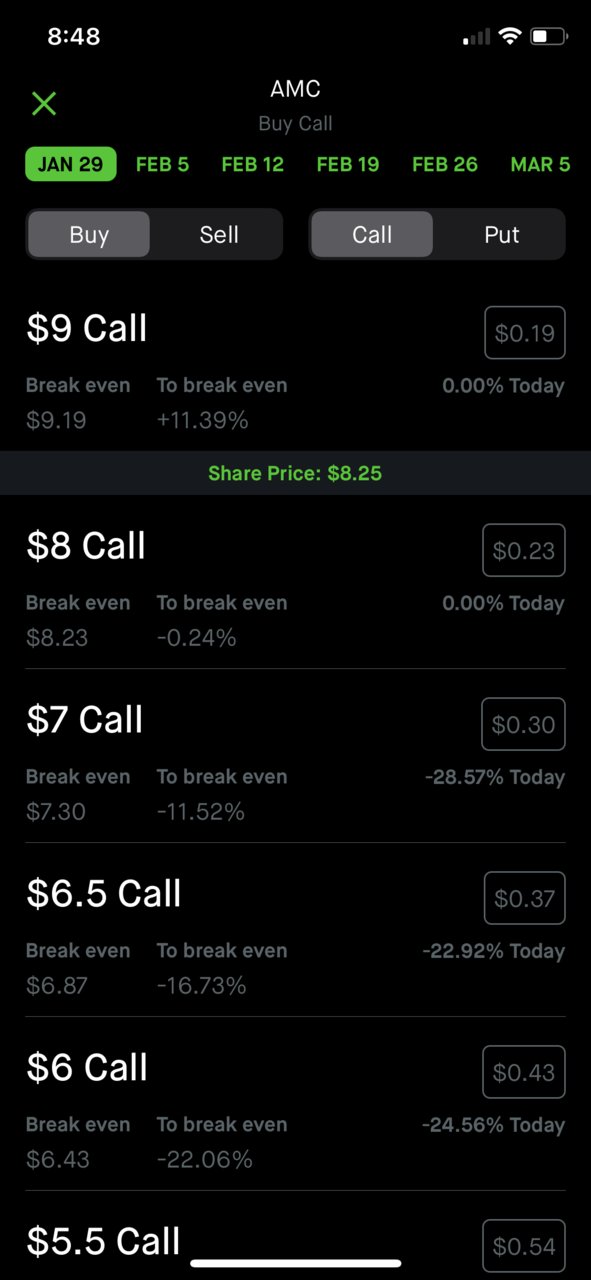Switch to FEB 5 expiration

tap(162, 164)
